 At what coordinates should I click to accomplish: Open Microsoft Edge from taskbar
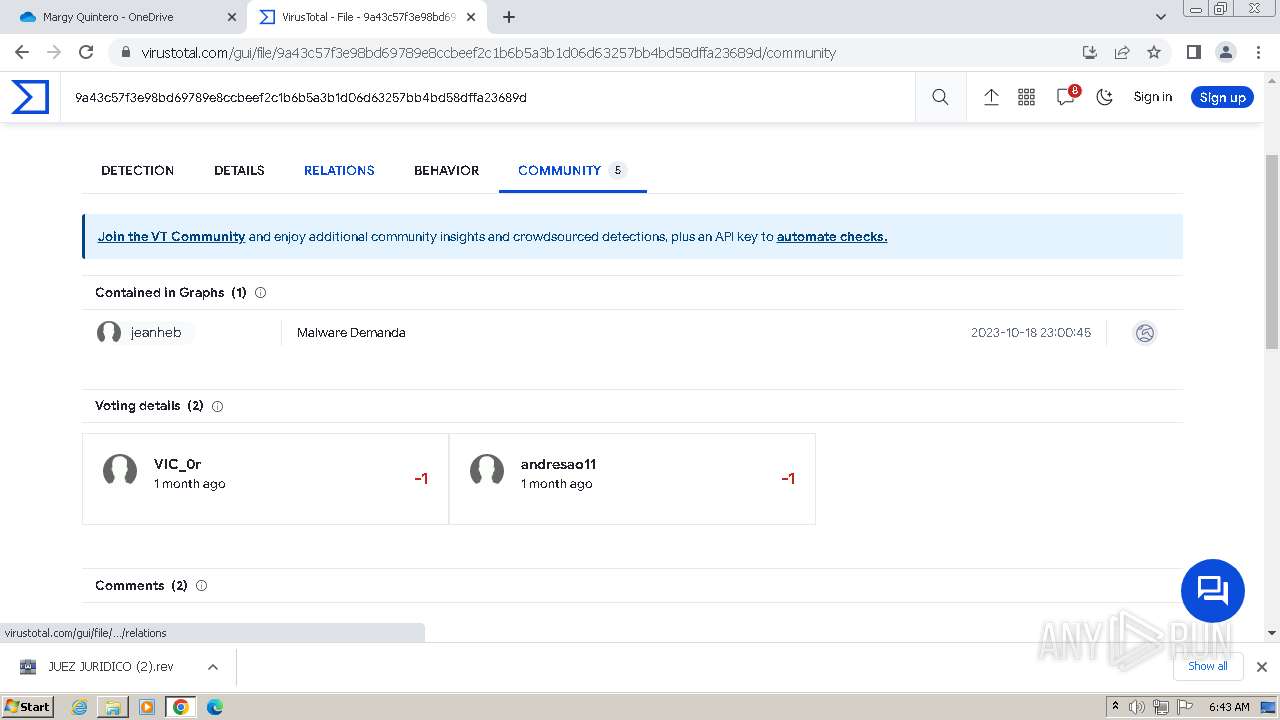[x=214, y=707]
